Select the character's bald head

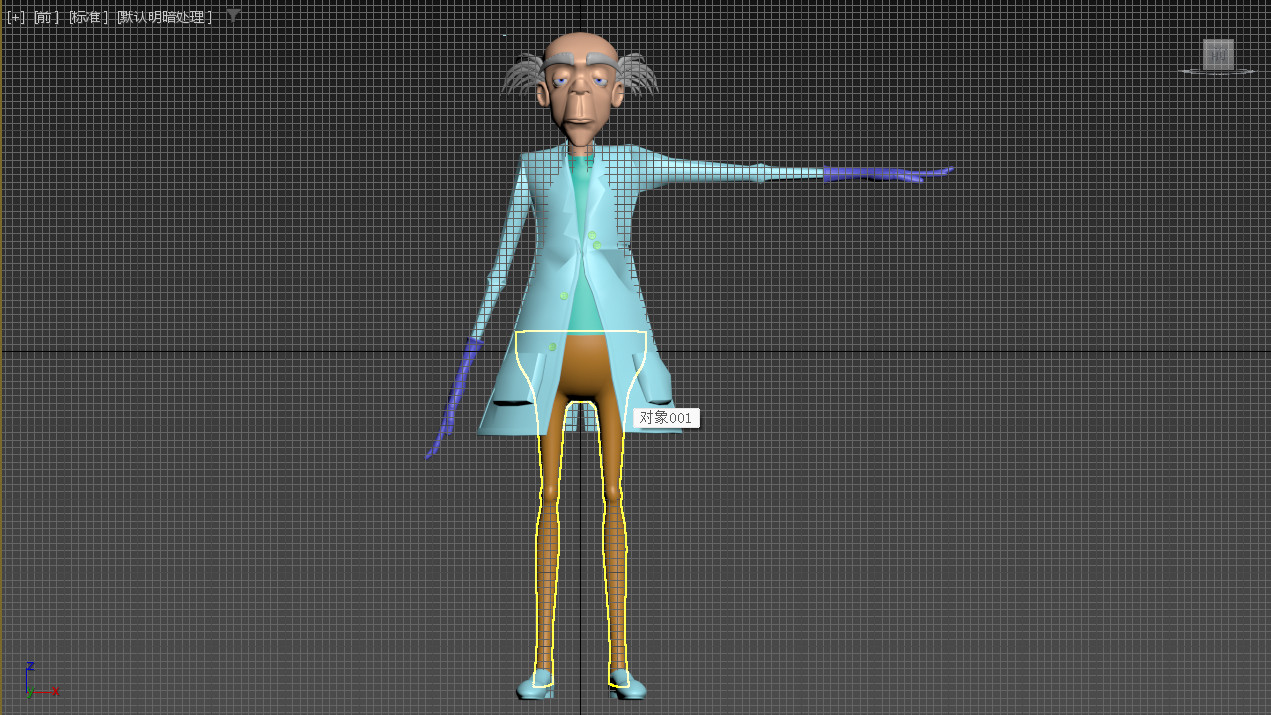[x=576, y=47]
